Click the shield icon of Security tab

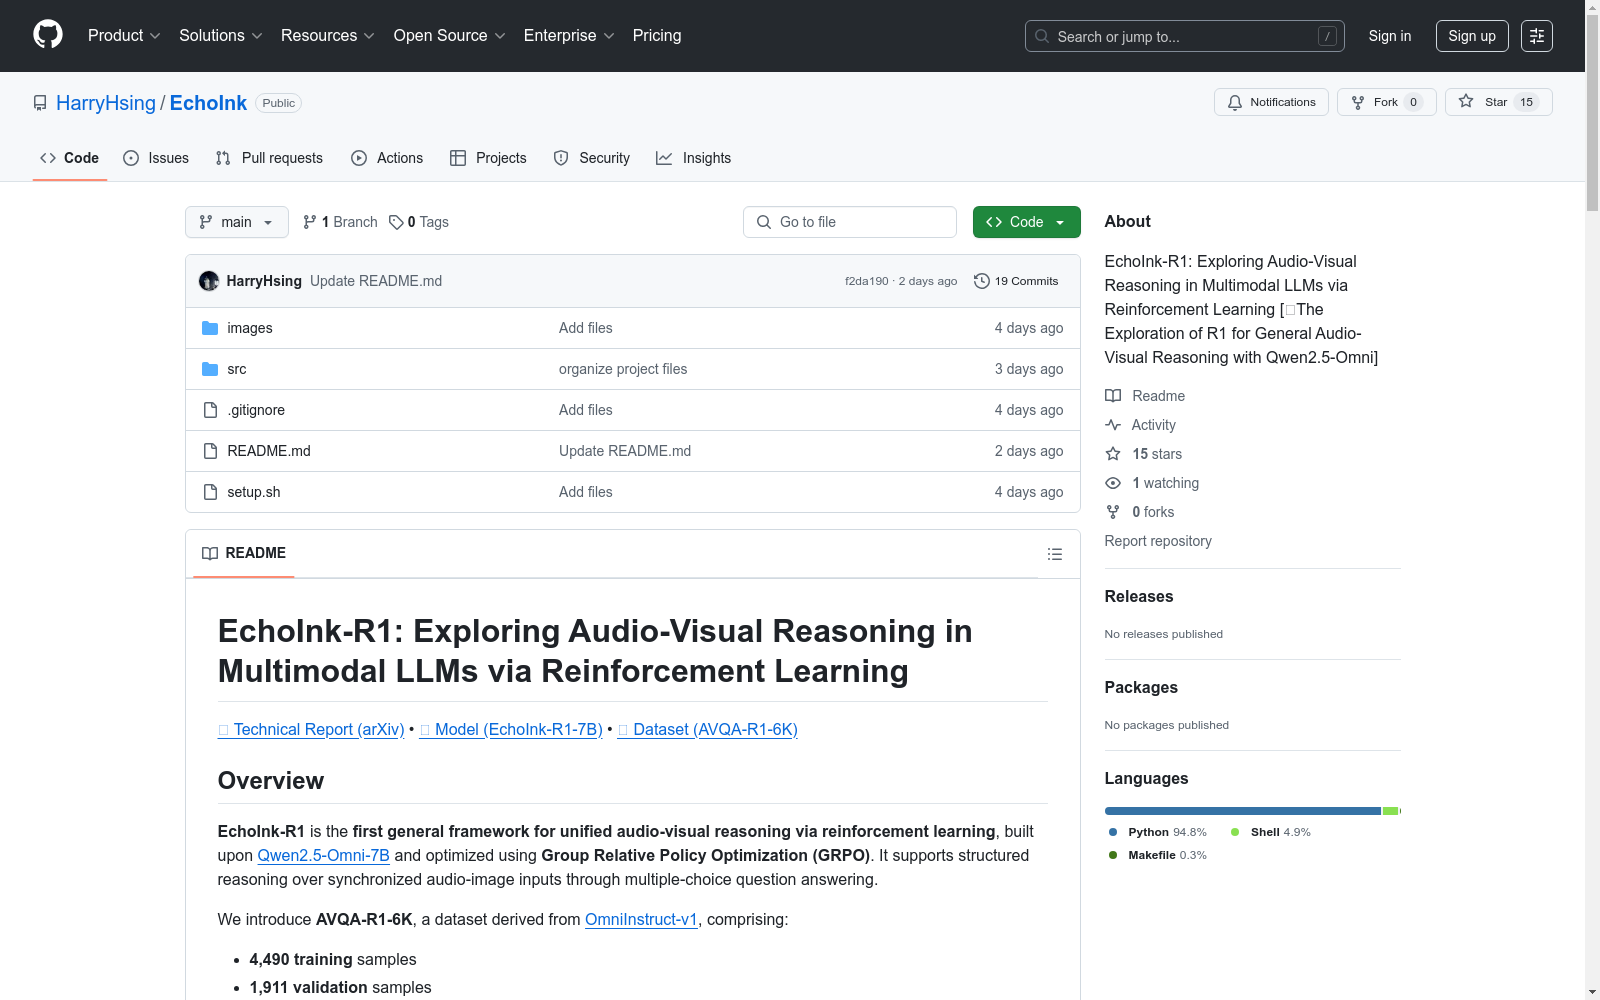pos(561,158)
